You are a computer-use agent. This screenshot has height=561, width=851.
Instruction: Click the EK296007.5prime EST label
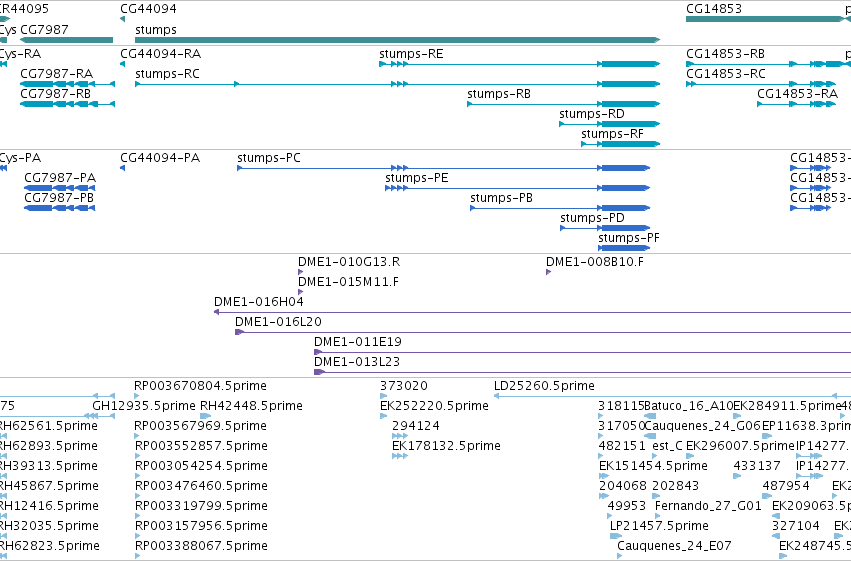740,447
